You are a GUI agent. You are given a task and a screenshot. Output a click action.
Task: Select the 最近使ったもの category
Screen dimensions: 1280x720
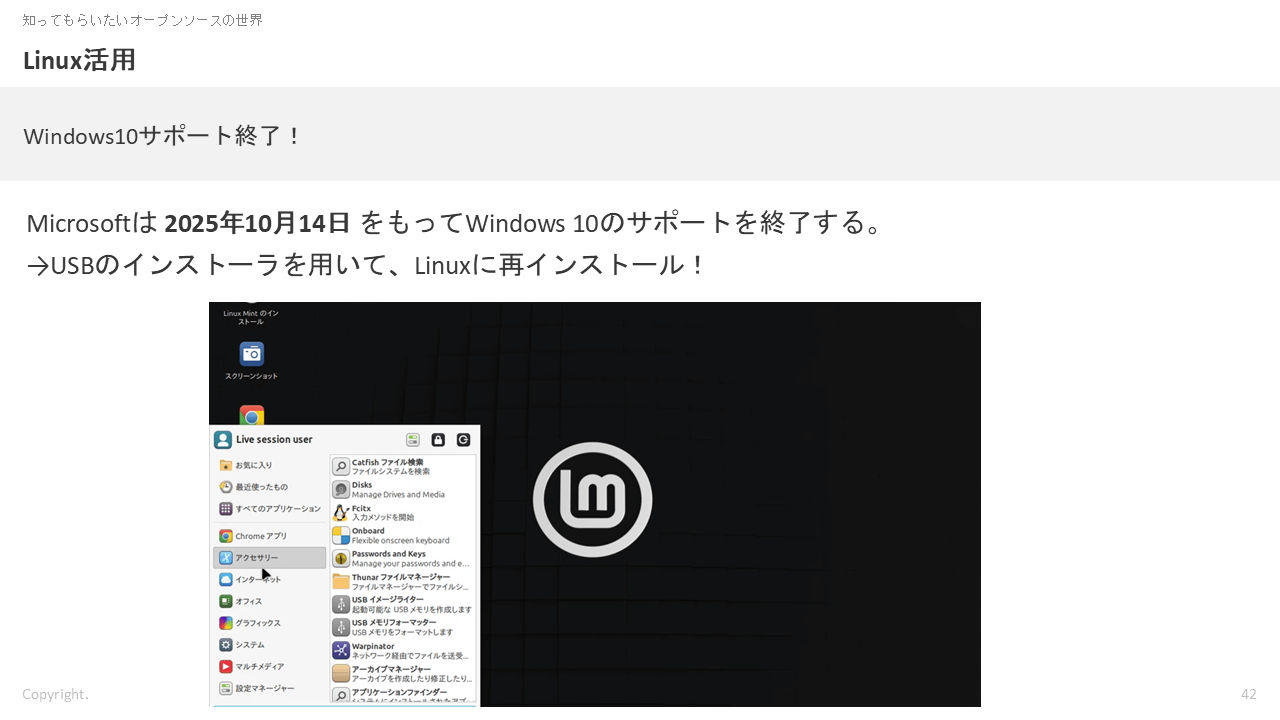pyautogui.click(x=261, y=487)
